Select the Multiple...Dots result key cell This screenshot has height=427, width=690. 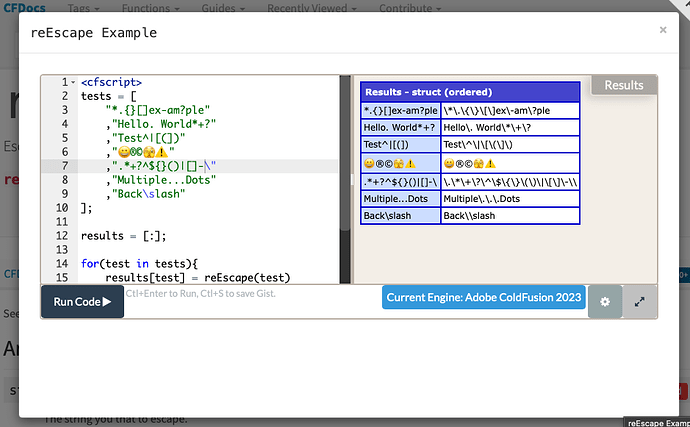pyautogui.click(x=400, y=199)
